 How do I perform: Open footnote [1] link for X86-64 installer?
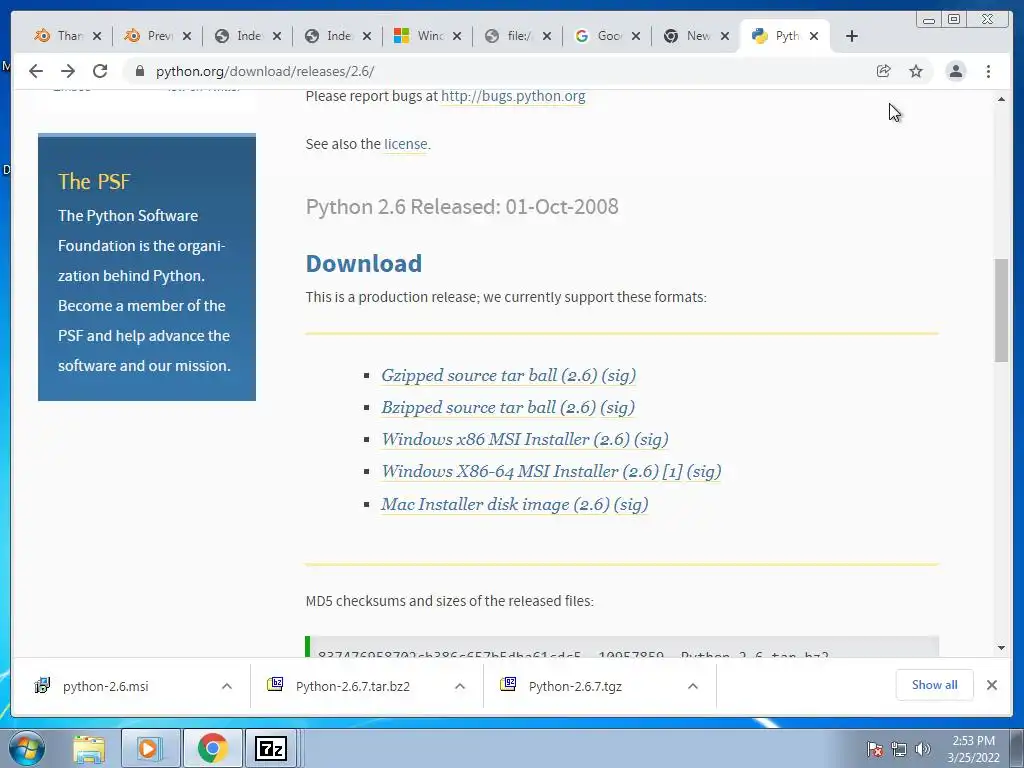(x=672, y=472)
